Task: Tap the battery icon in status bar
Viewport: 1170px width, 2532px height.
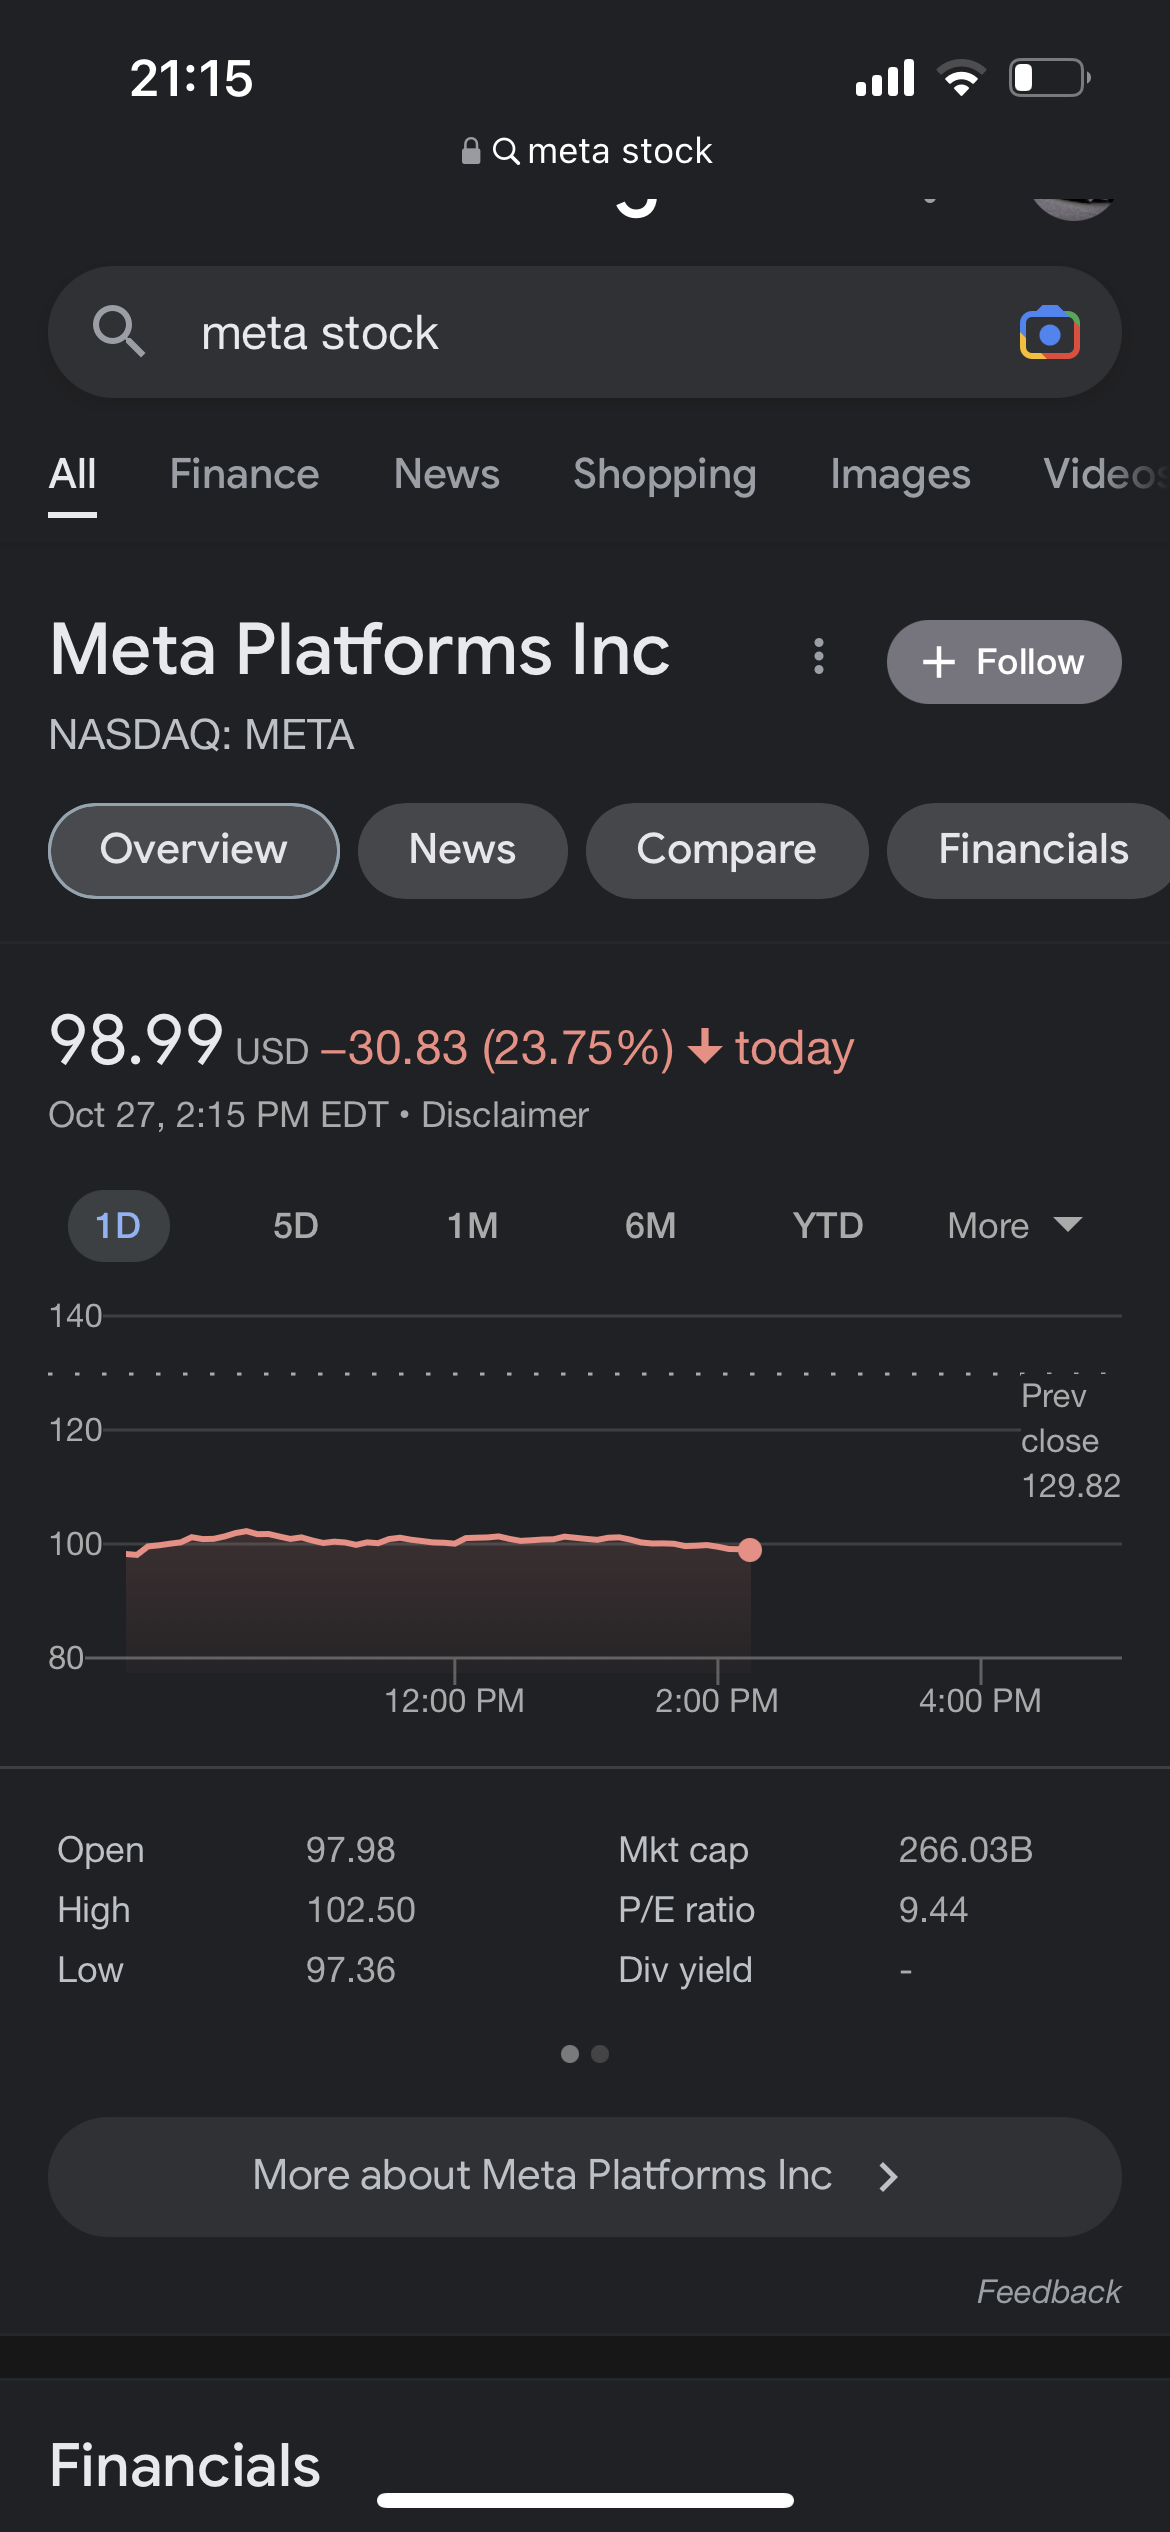Action: click(x=1050, y=78)
